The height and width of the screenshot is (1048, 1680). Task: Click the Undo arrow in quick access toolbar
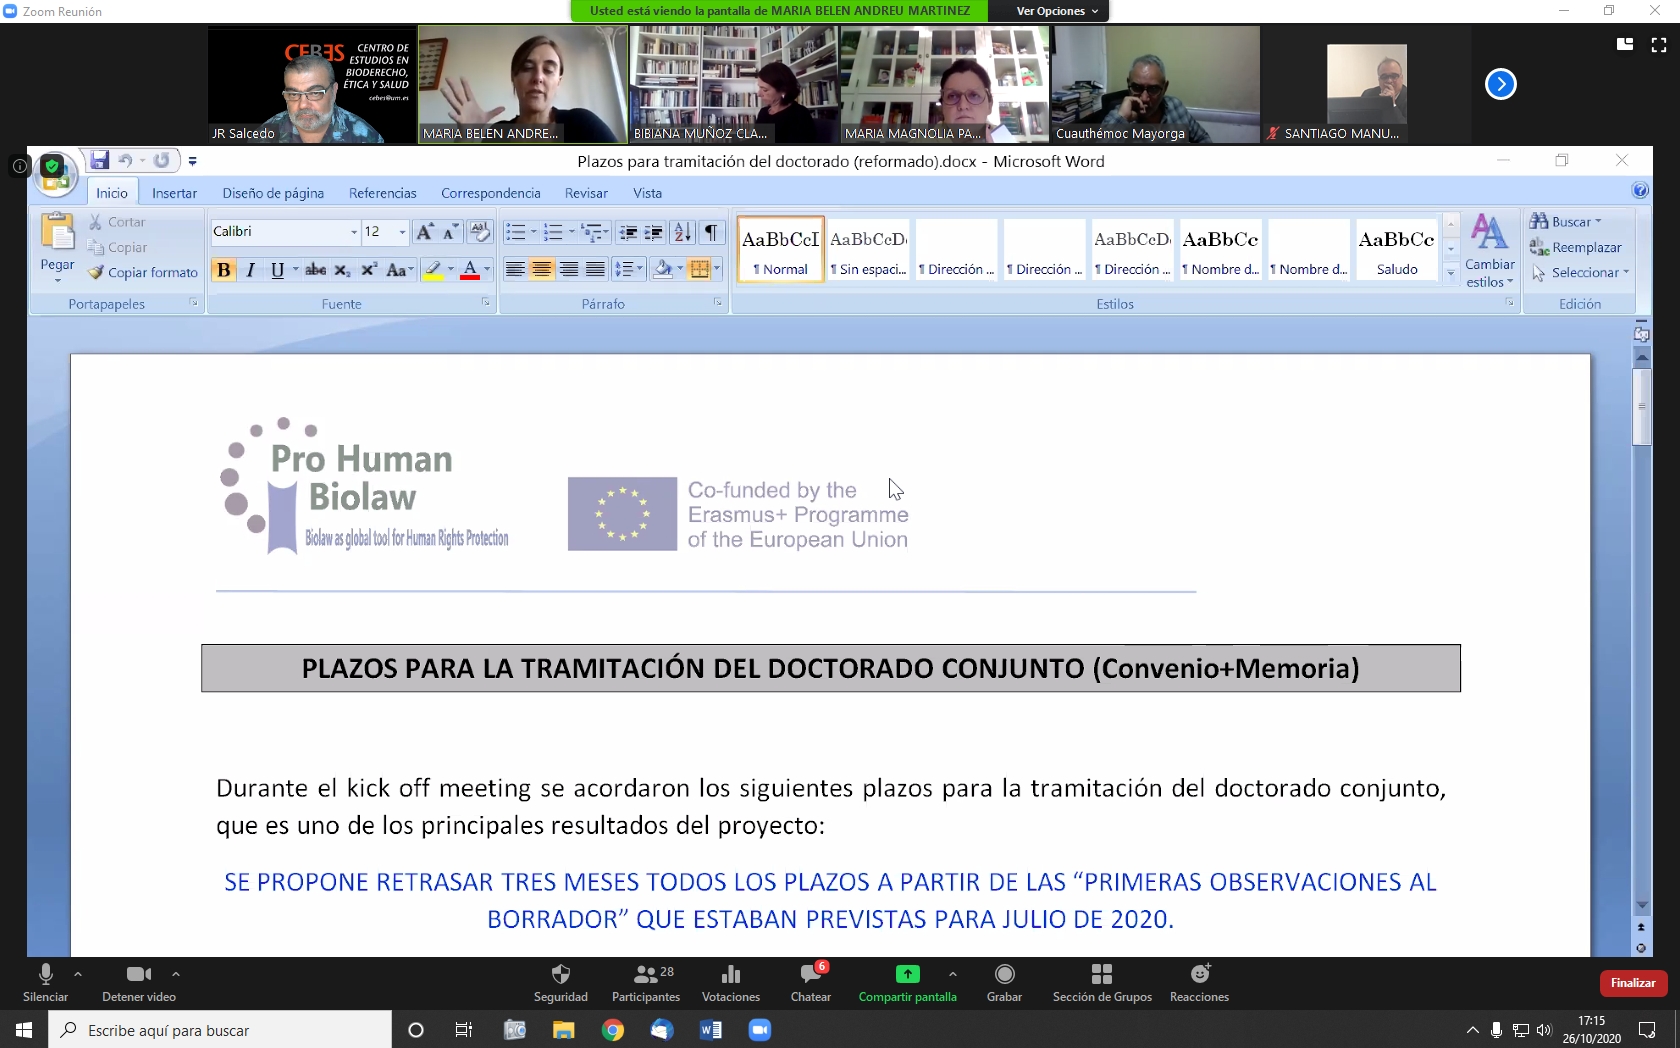point(125,160)
